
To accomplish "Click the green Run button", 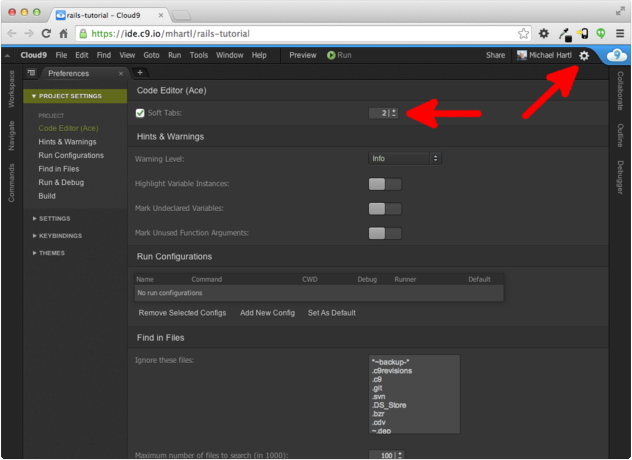I will coord(339,55).
